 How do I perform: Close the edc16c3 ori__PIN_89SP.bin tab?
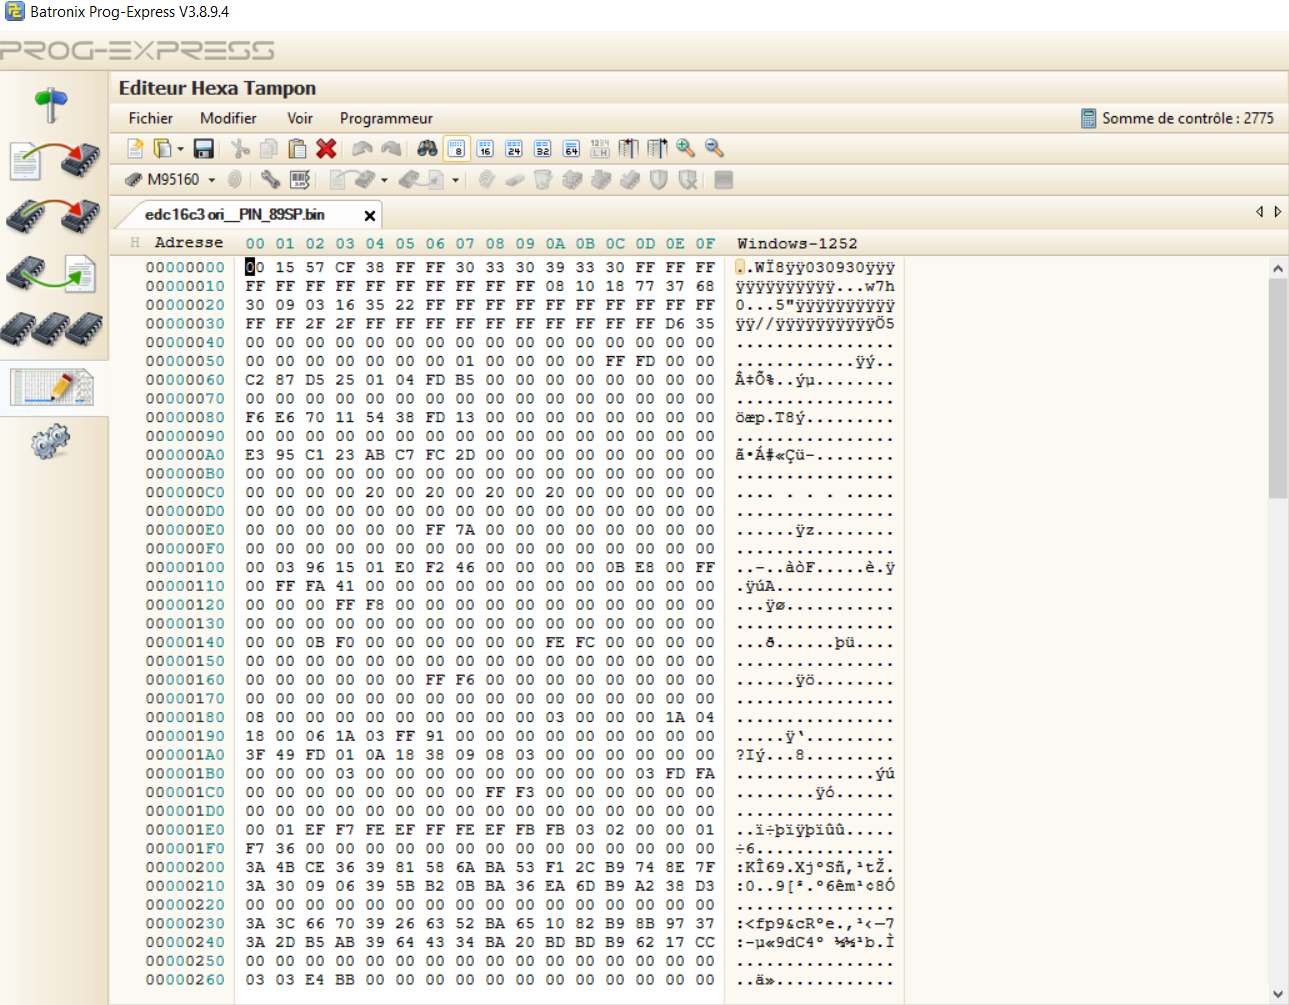(x=370, y=215)
